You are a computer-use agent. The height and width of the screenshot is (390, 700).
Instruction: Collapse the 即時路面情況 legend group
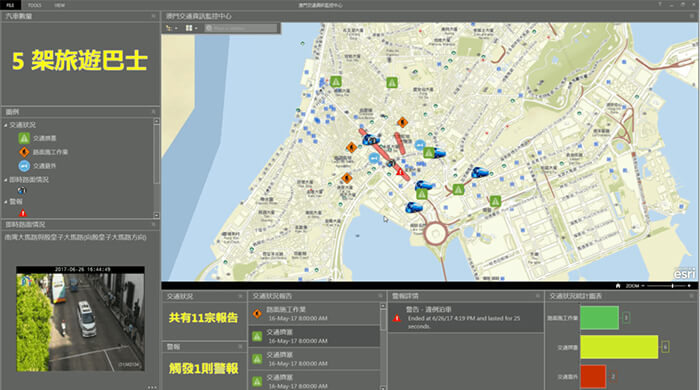pyautogui.click(x=6, y=180)
